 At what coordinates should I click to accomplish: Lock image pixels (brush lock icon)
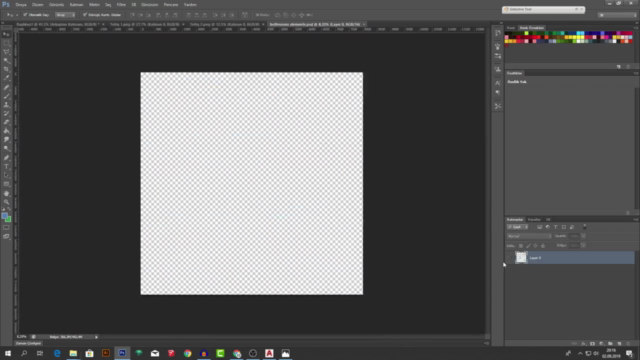click(x=528, y=246)
